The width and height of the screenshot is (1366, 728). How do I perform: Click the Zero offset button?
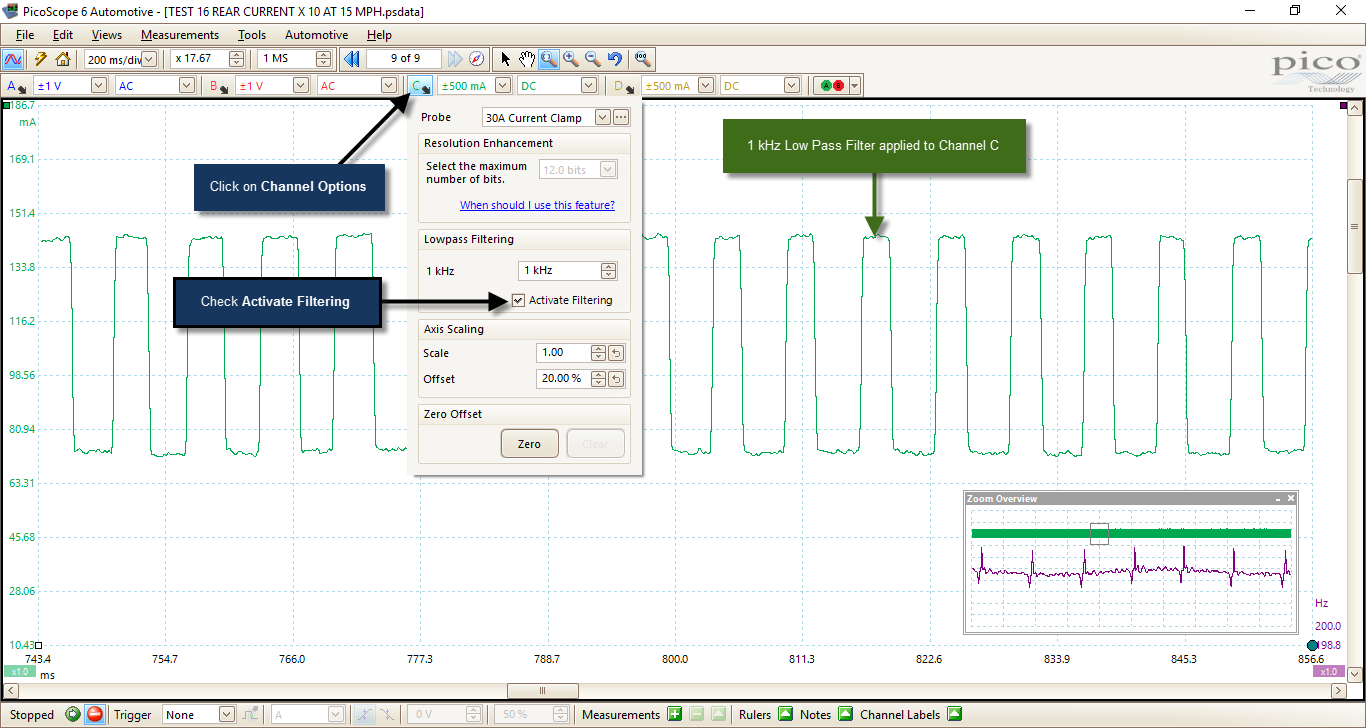[x=530, y=444]
